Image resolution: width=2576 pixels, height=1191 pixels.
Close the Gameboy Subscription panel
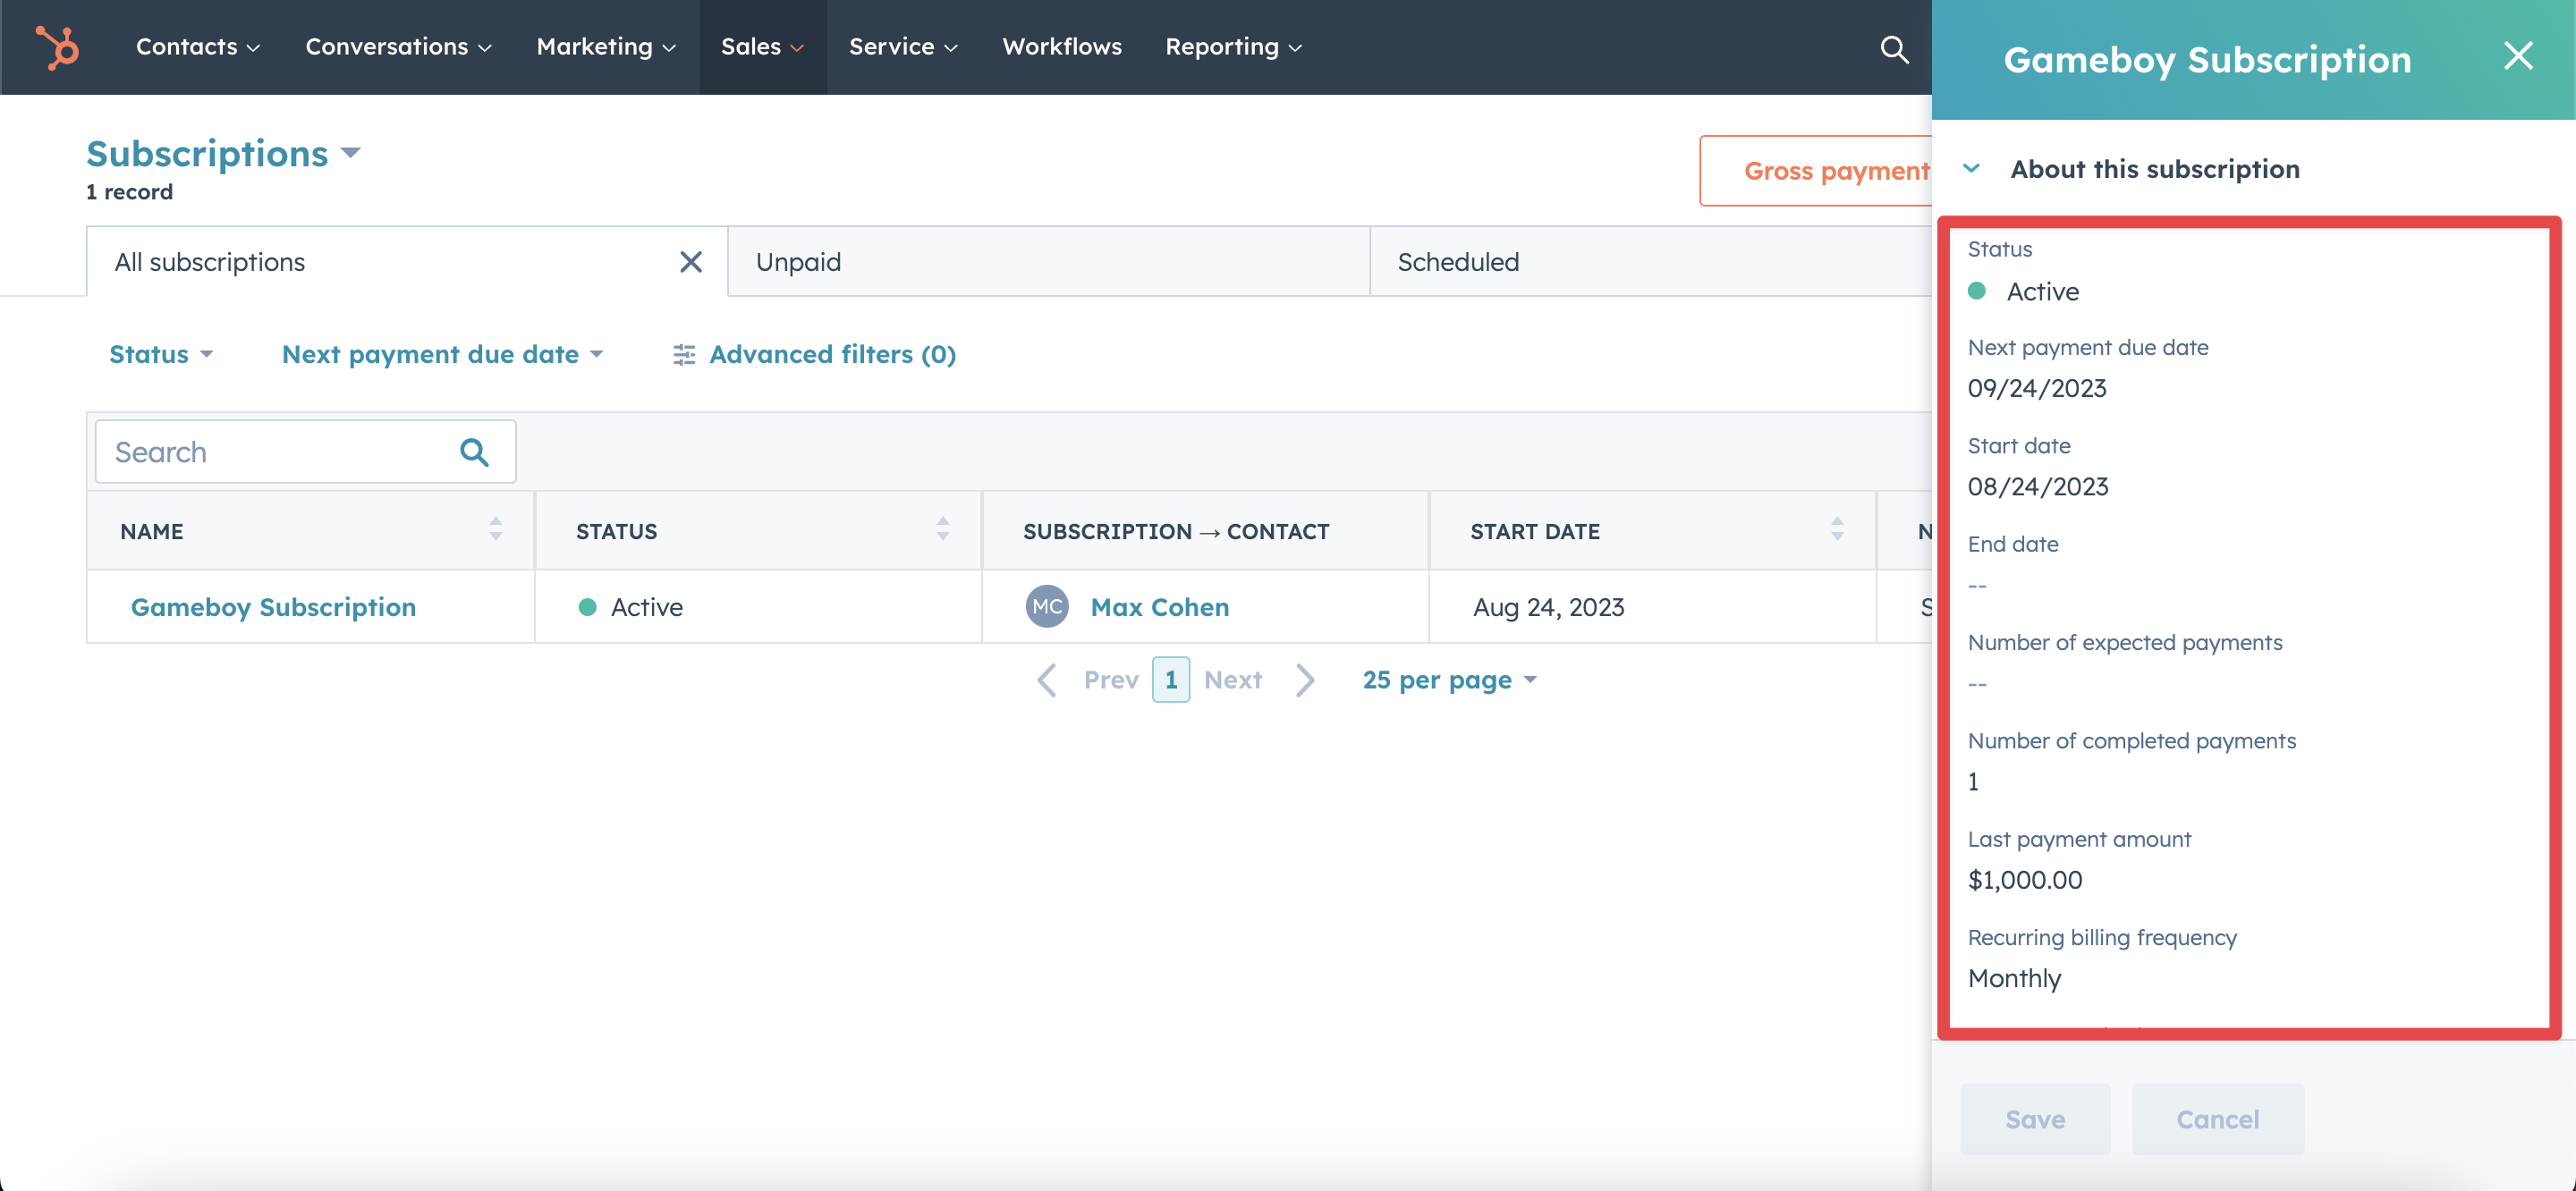pyautogui.click(x=2518, y=57)
